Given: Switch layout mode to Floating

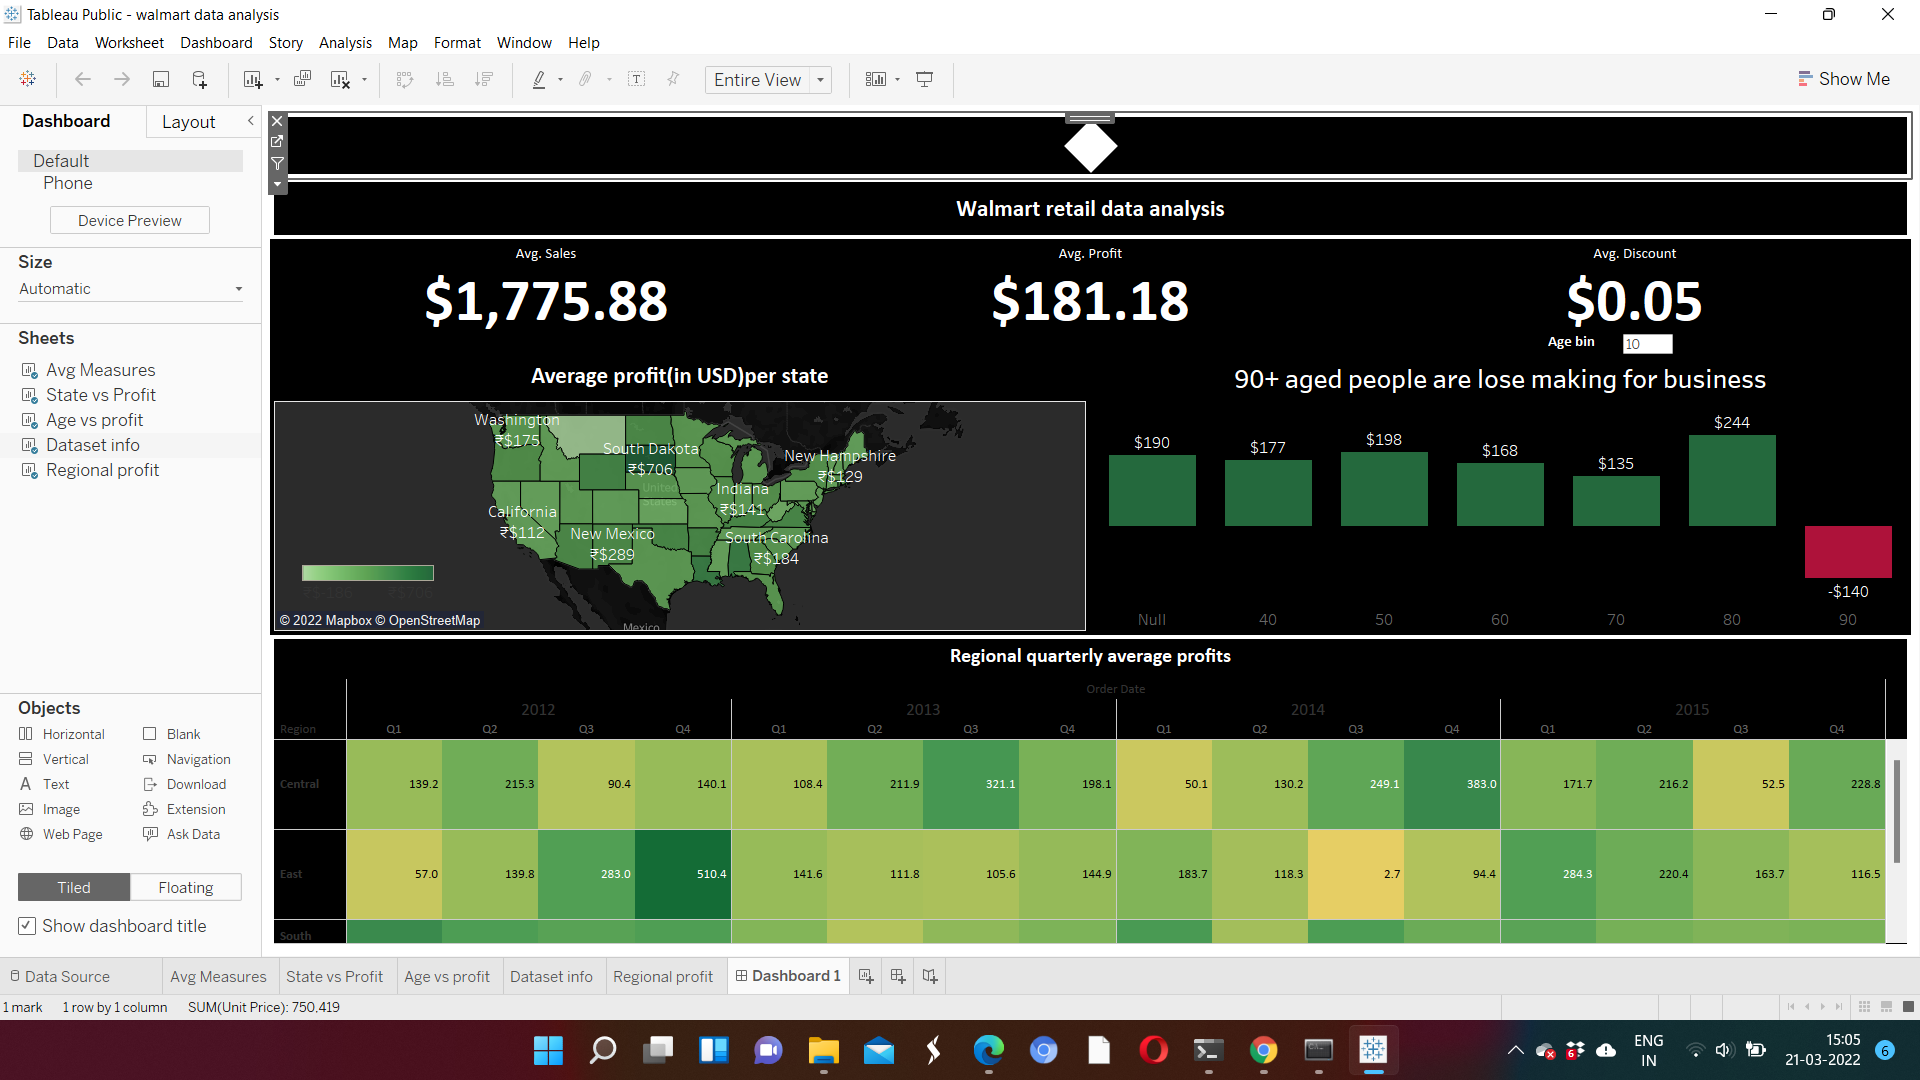Looking at the screenshot, I should pos(185,887).
